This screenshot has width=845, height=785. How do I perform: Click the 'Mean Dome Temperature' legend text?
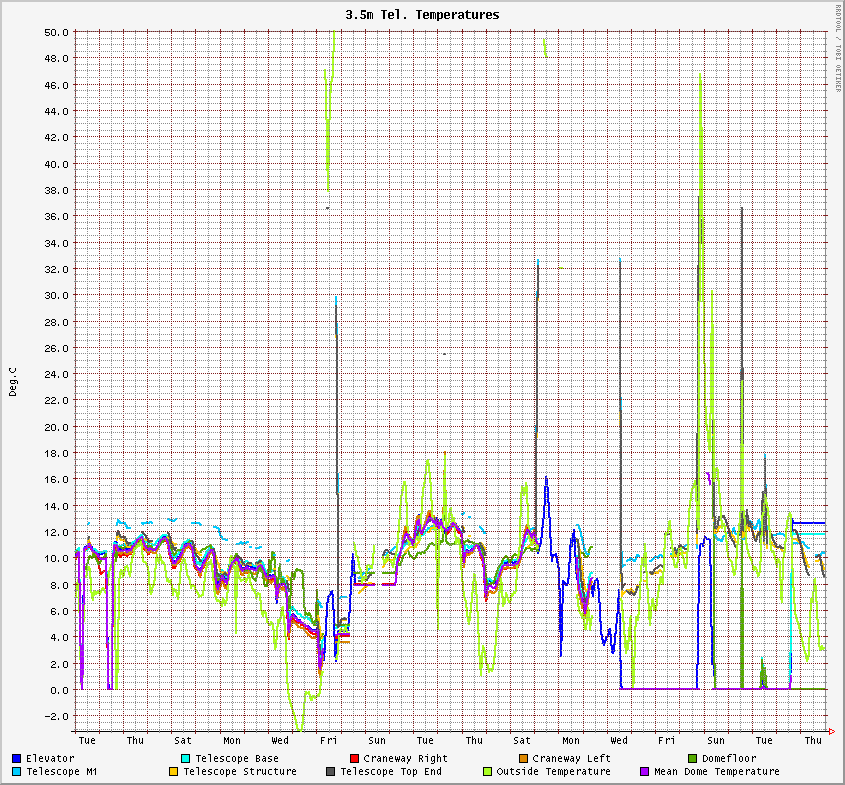tap(716, 772)
